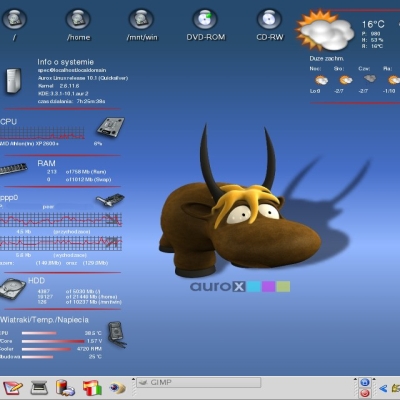400x400 pixels.
Task: Click the RAM memory stick icon
Action: pyautogui.click(x=13, y=168)
